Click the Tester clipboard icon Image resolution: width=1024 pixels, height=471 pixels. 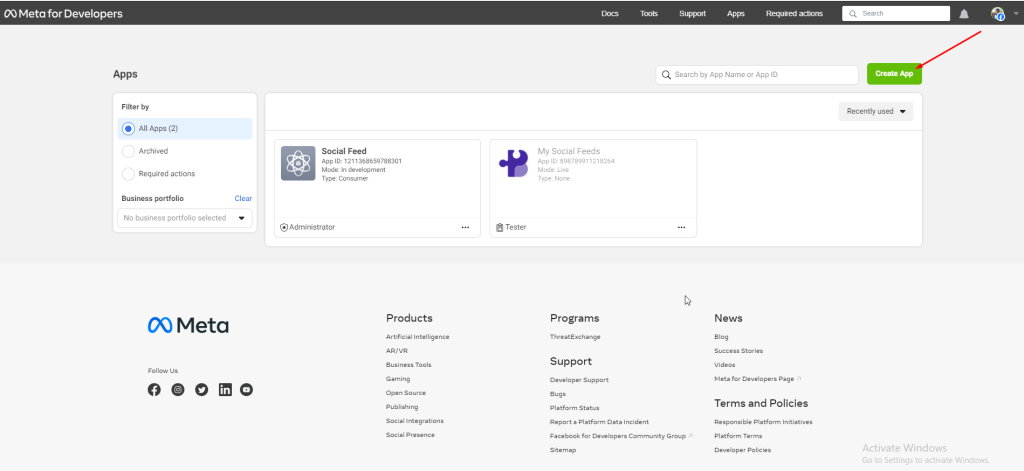click(x=500, y=227)
